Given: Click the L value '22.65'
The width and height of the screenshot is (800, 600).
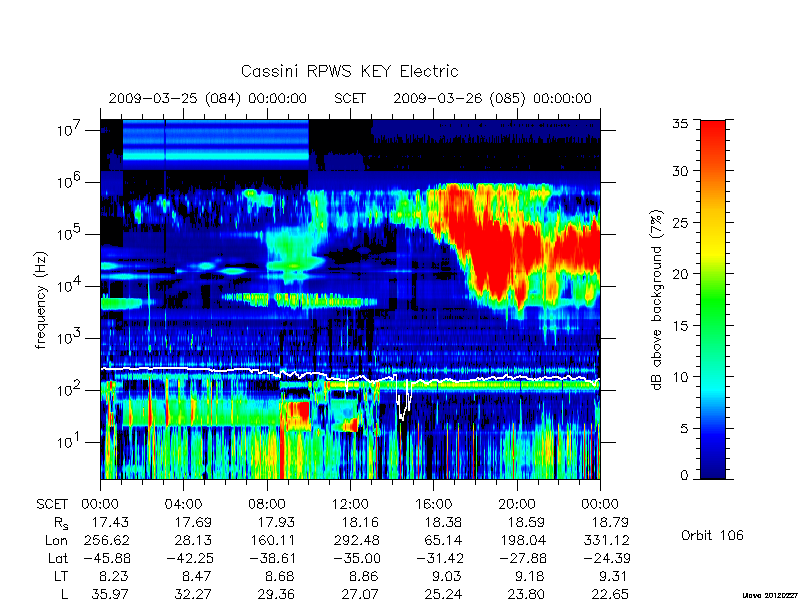Looking at the screenshot, I should 610,594.
